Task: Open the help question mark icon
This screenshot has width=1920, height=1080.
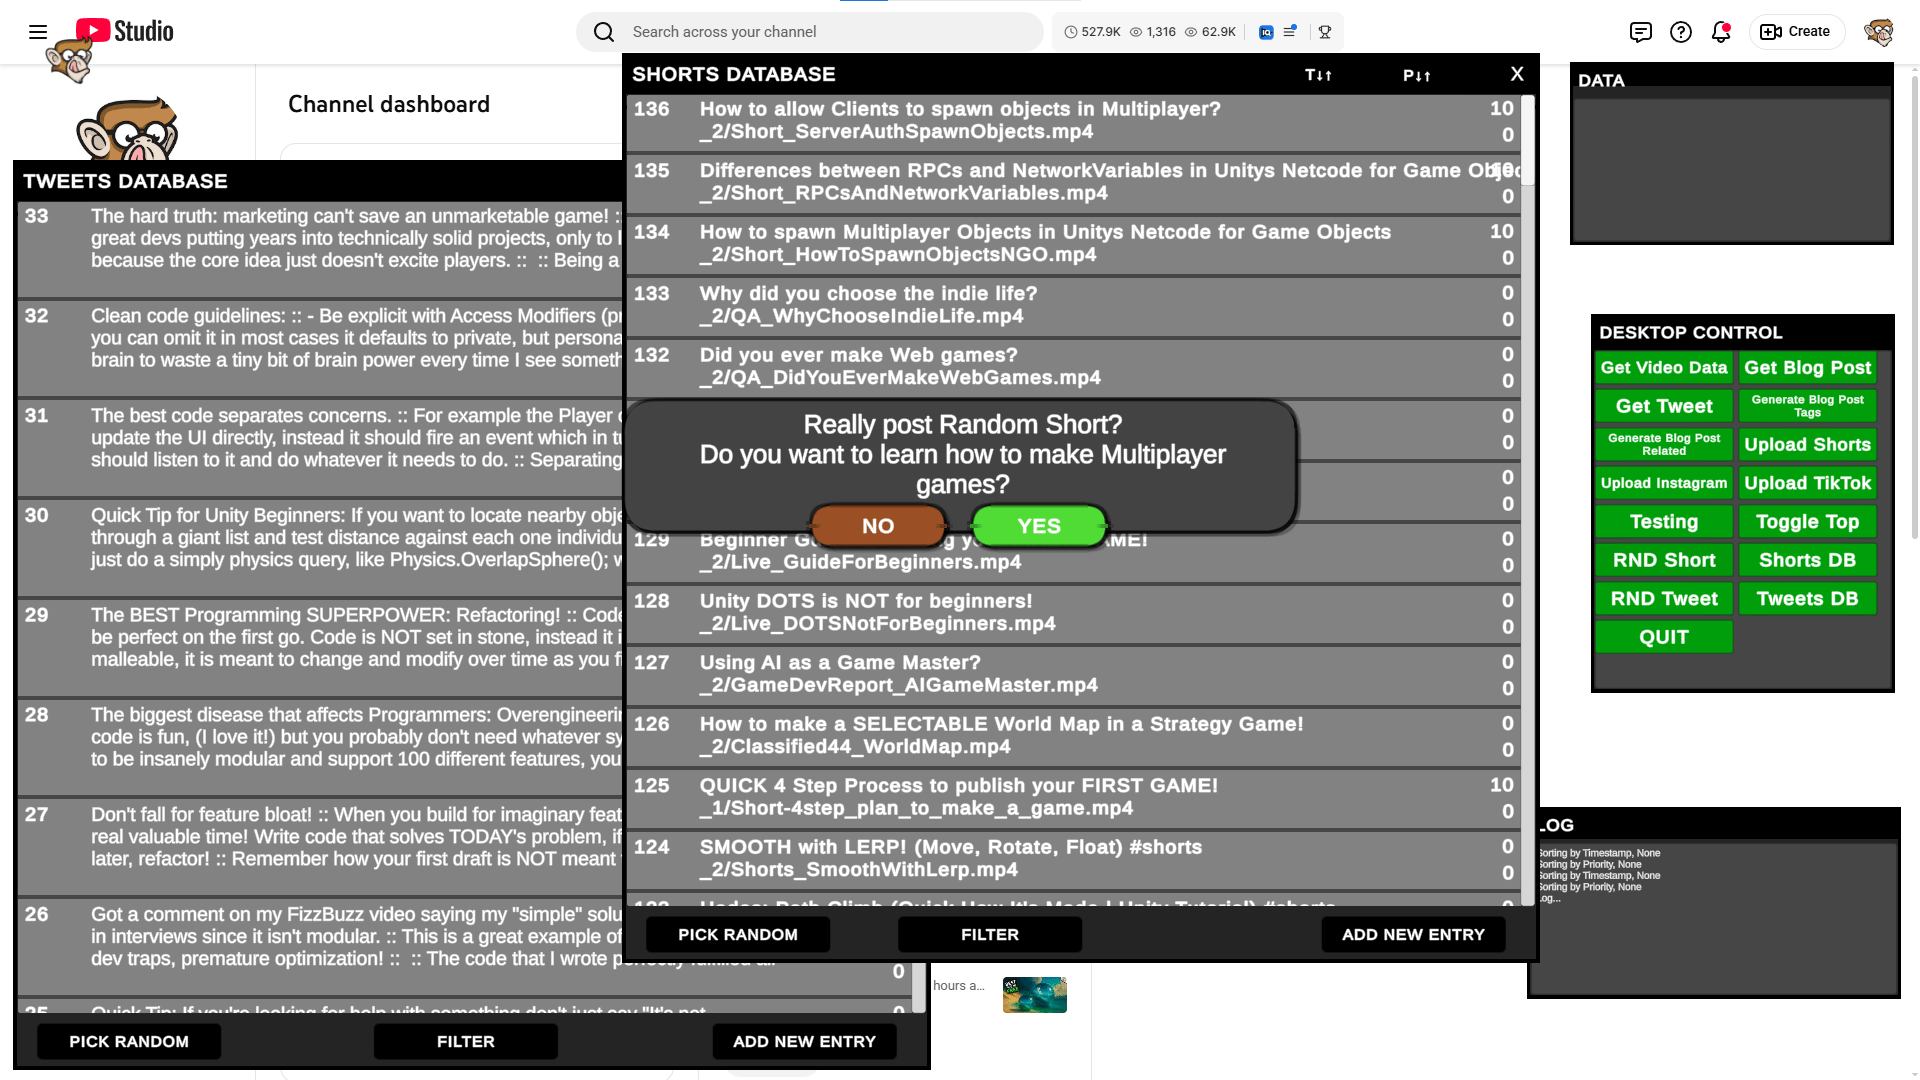Action: coord(1681,32)
